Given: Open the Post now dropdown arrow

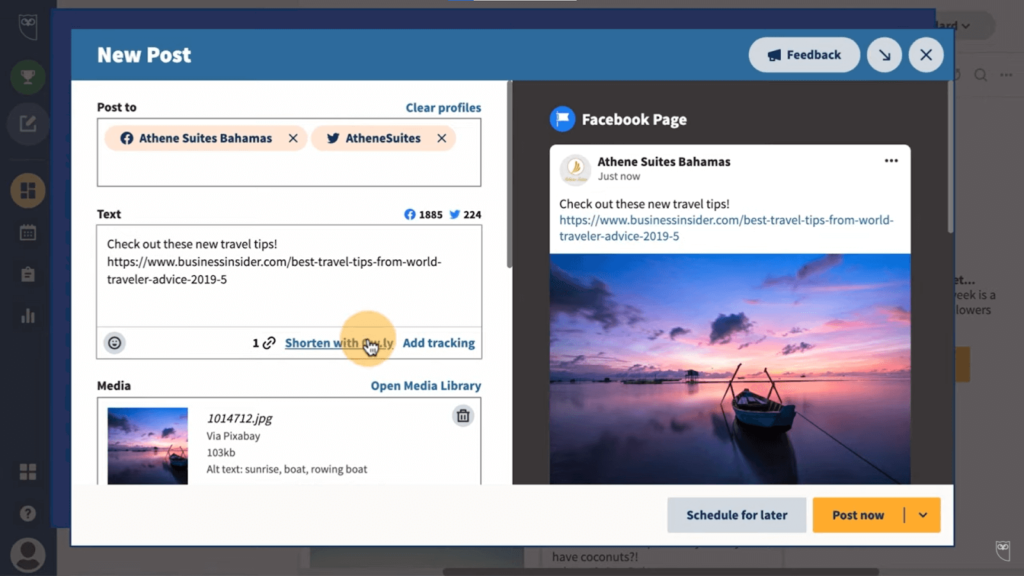Looking at the screenshot, I should click(923, 515).
